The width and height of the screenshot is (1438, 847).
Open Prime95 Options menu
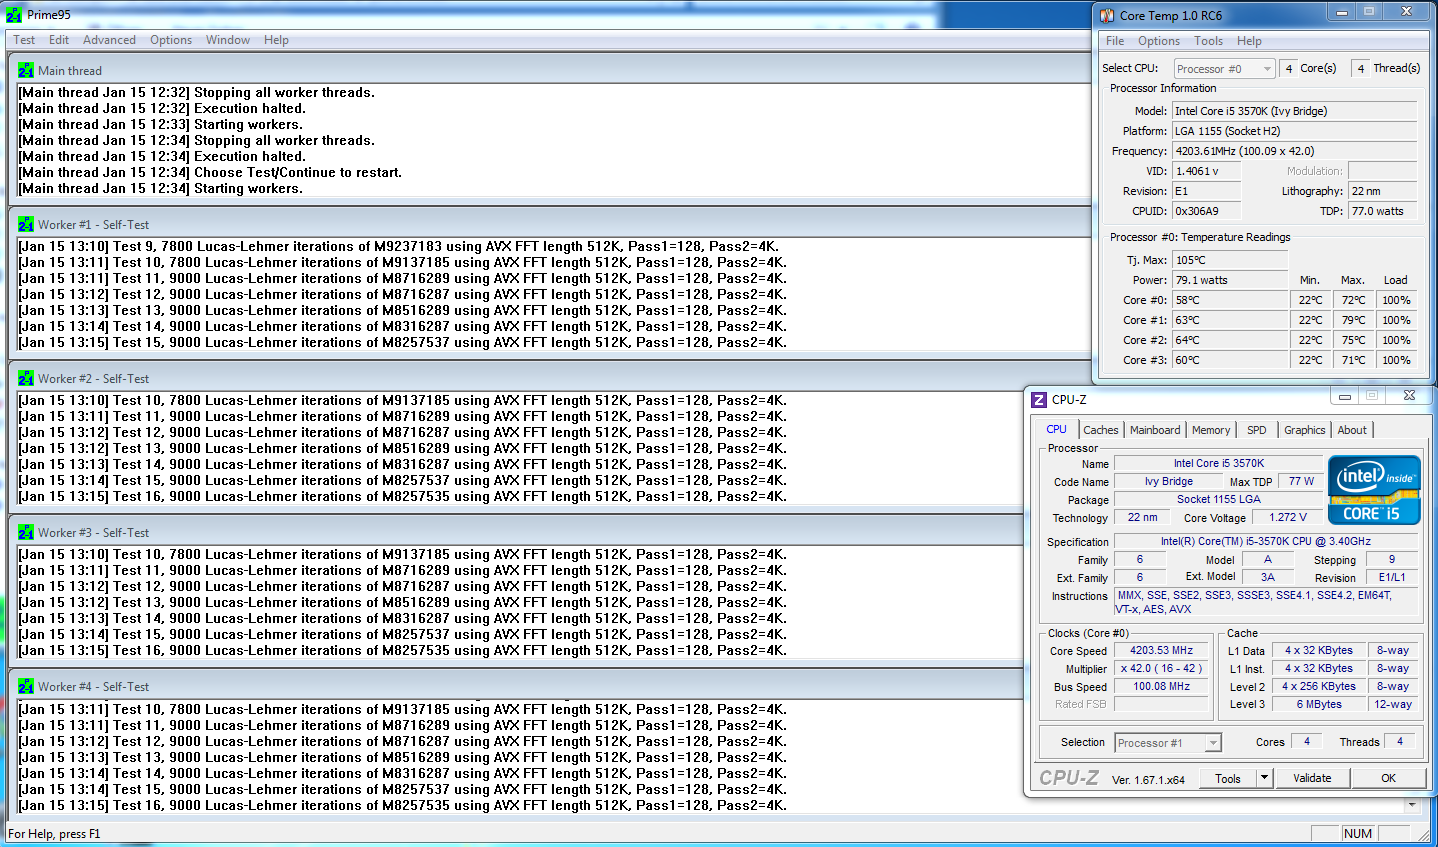point(171,40)
